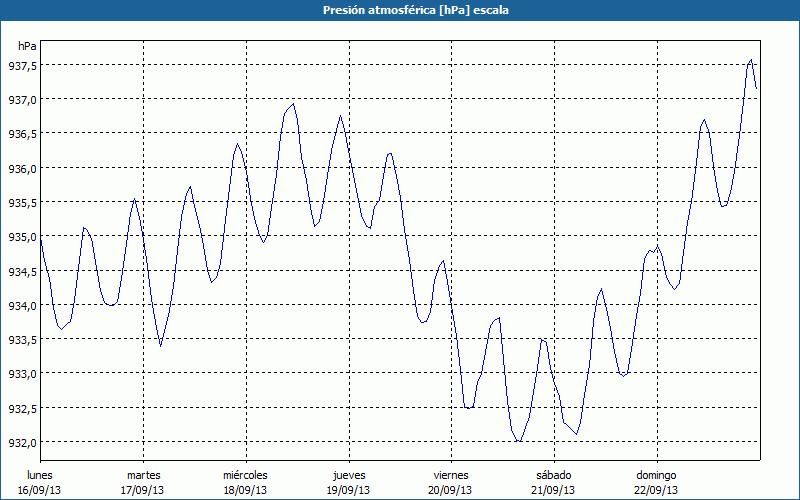Click the lowest trough of the pressure line

point(519,441)
